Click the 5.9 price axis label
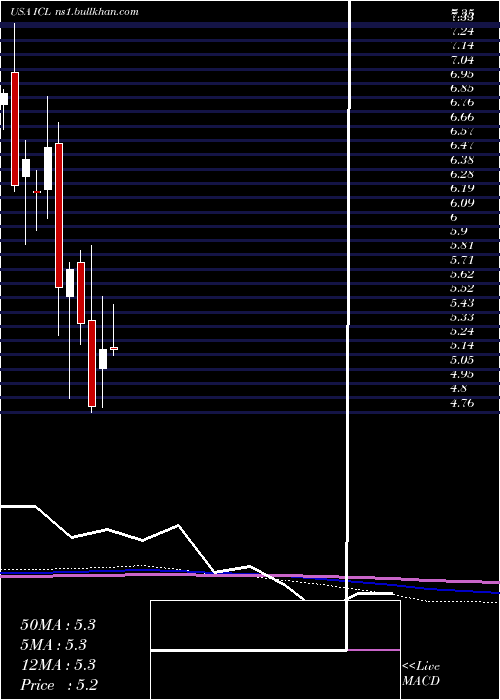The image size is (500, 700). [x=459, y=231]
